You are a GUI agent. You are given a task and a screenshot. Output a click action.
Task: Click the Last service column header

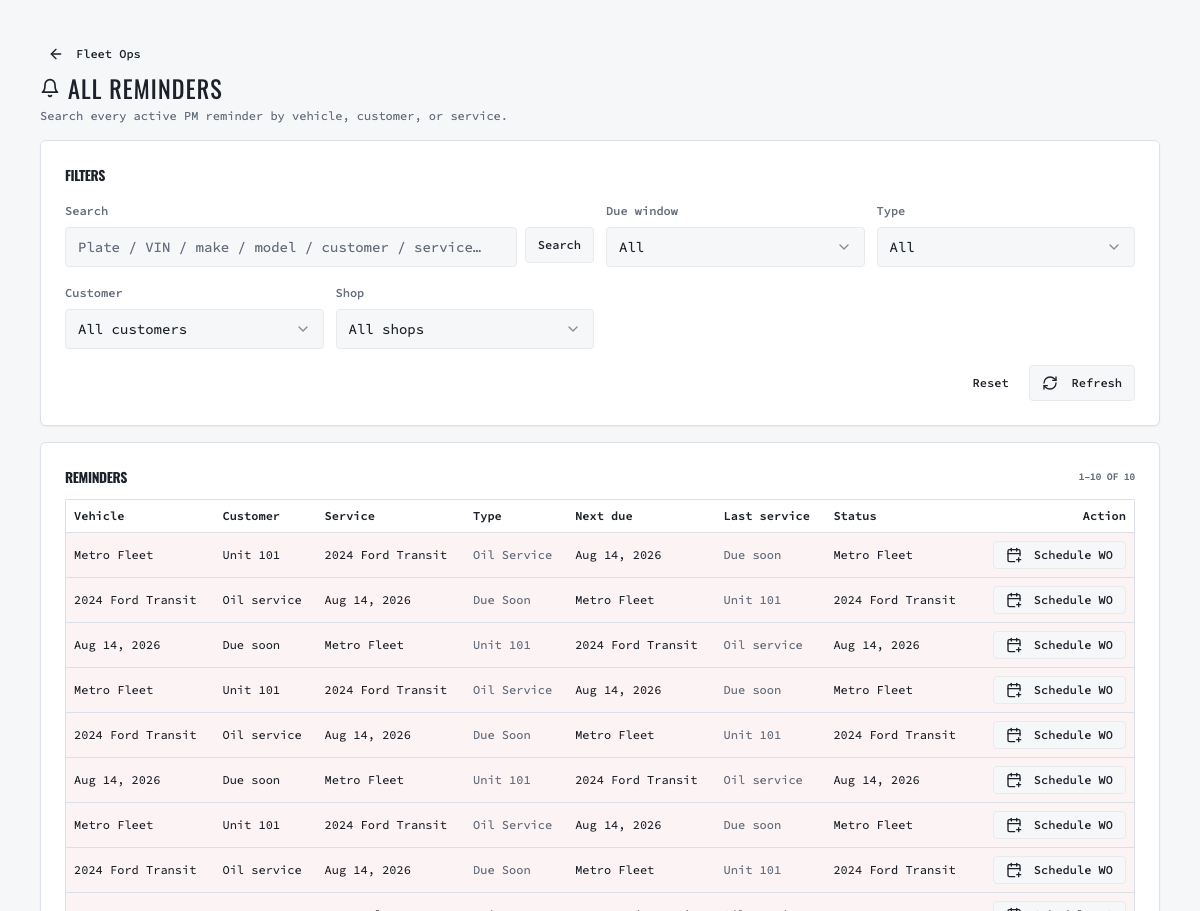(x=767, y=516)
